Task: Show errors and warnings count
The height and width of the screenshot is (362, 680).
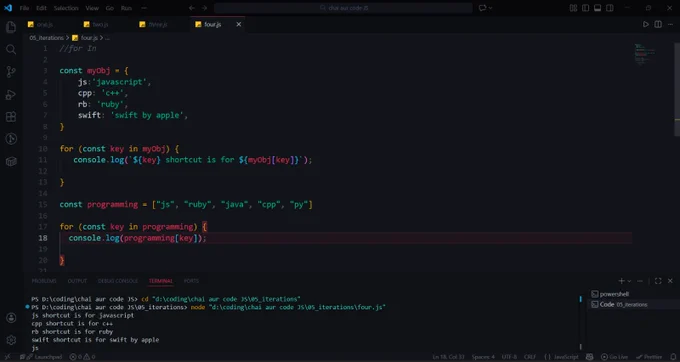Action: point(82,357)
